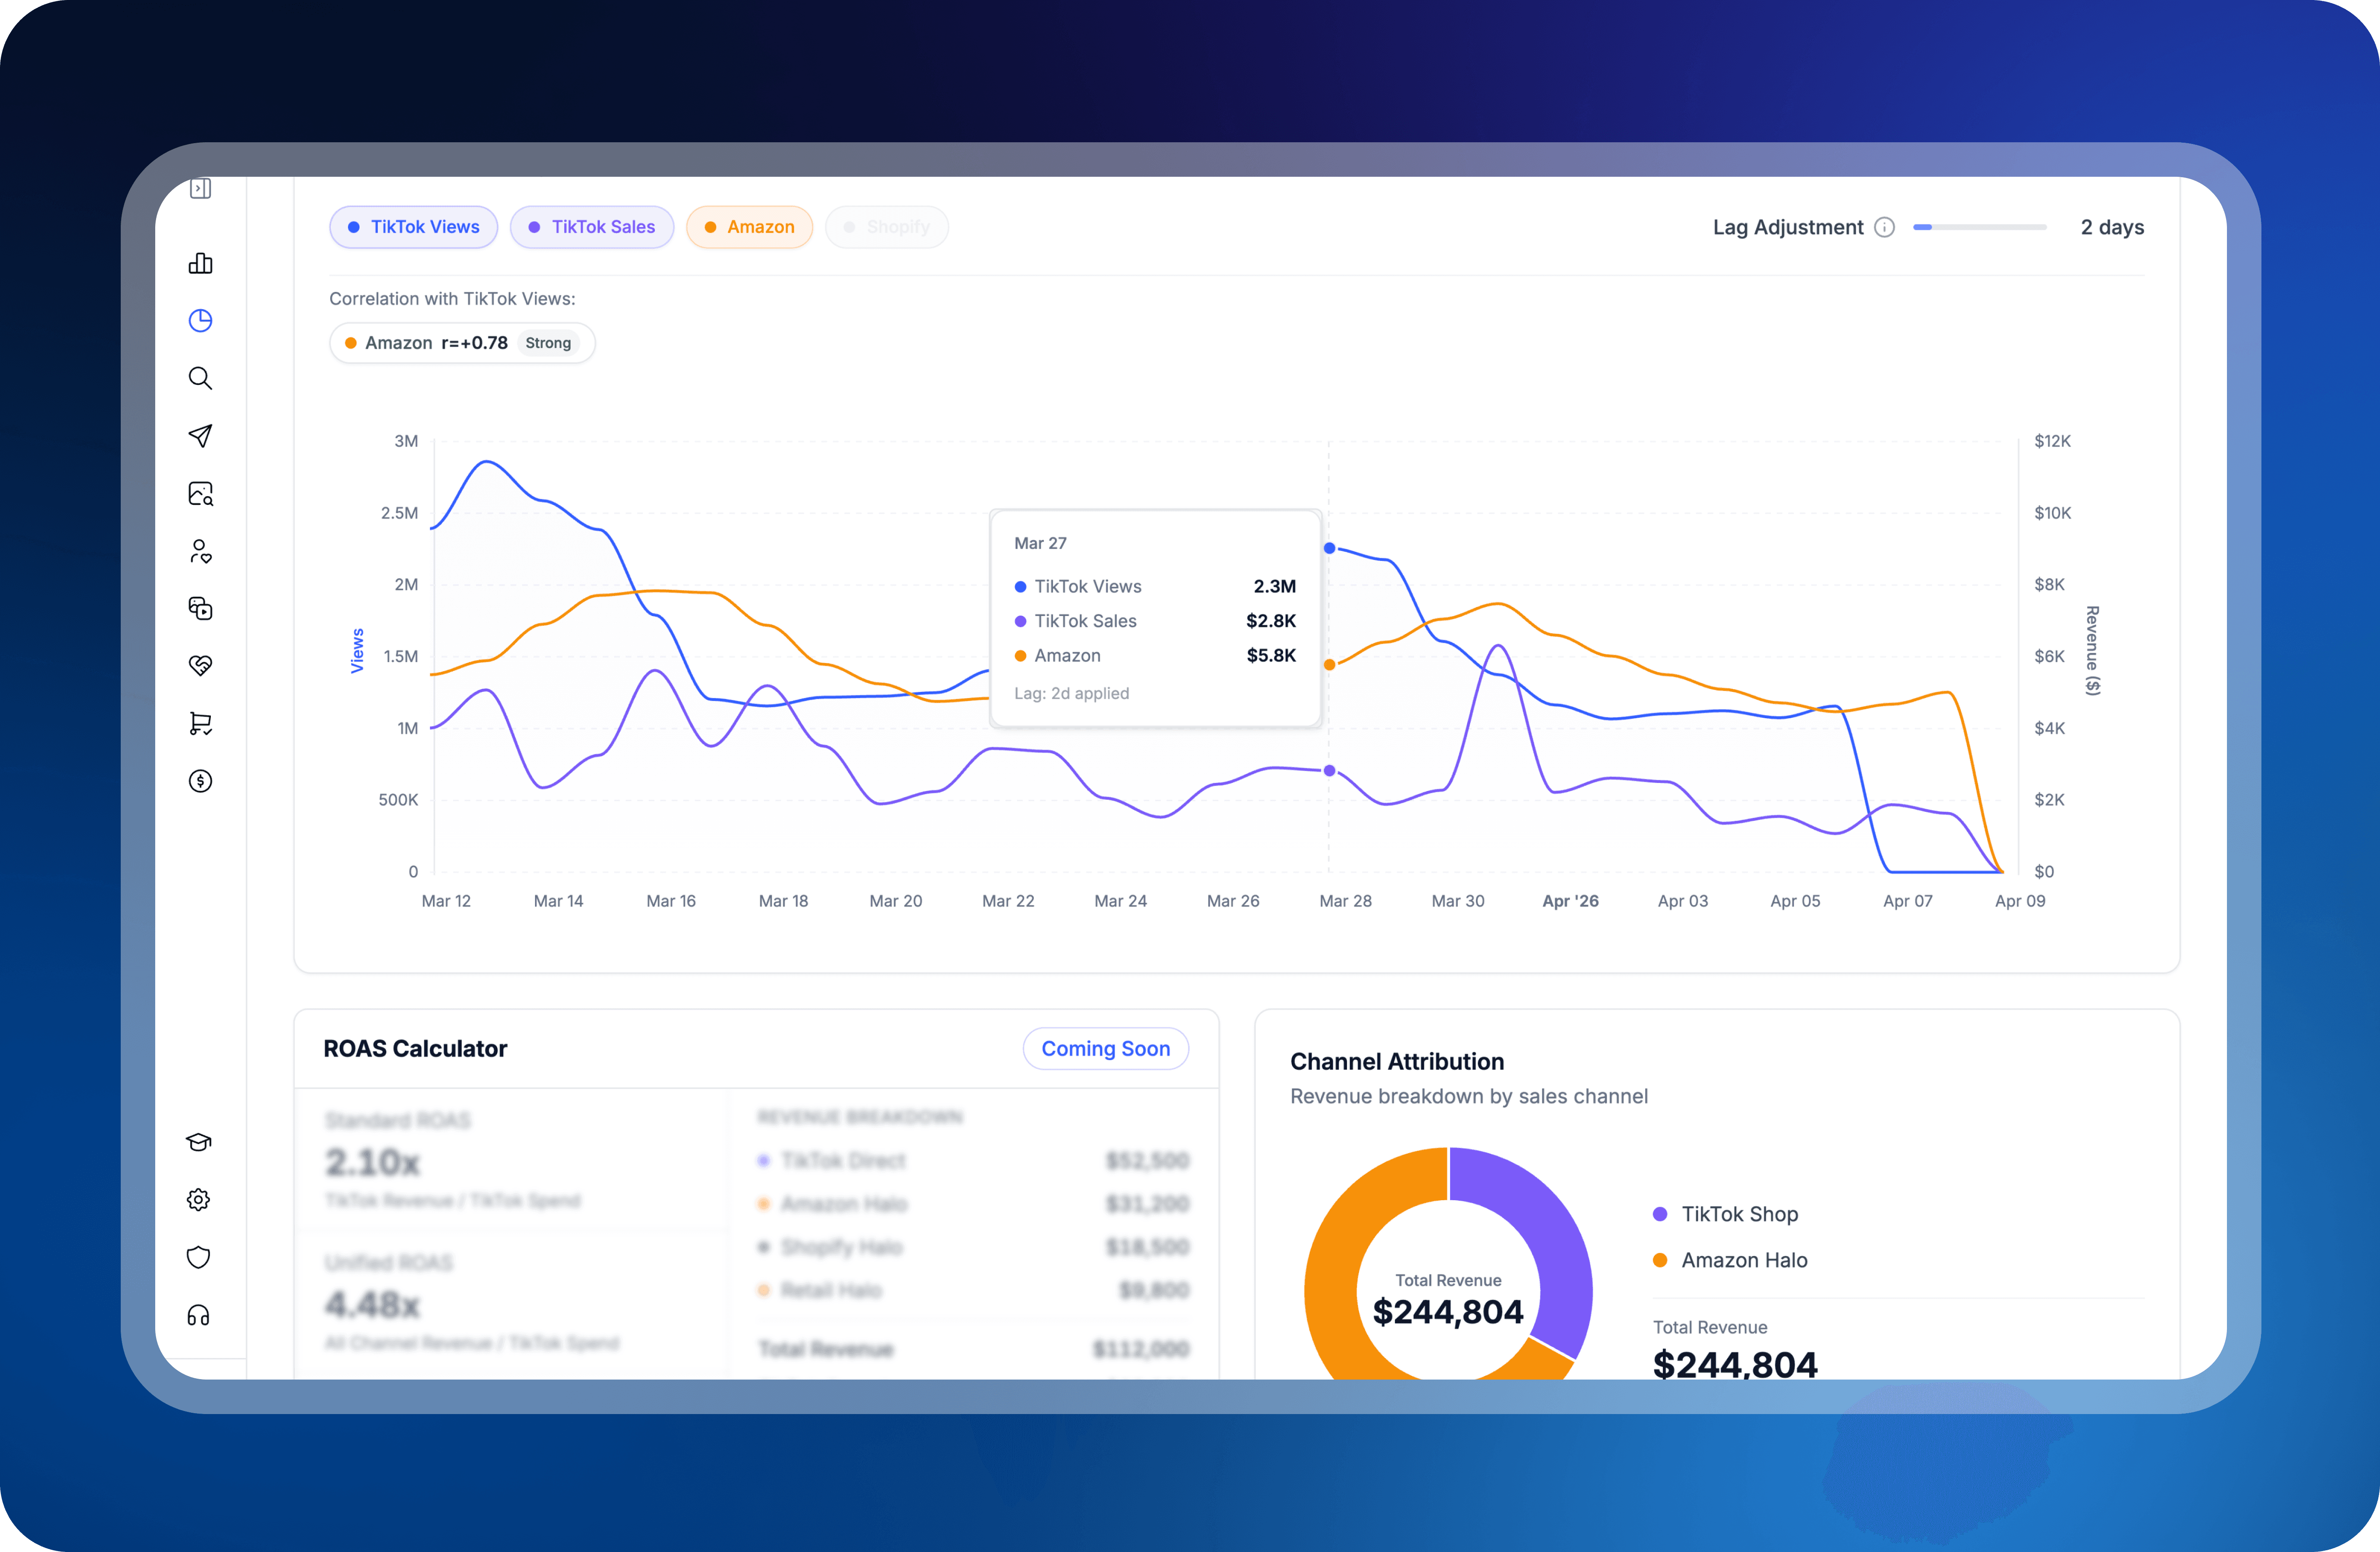Expand the sidebar with the panel toggle icon
The height and width of the screenshot is (1552, 2380).
pos(200,188)
